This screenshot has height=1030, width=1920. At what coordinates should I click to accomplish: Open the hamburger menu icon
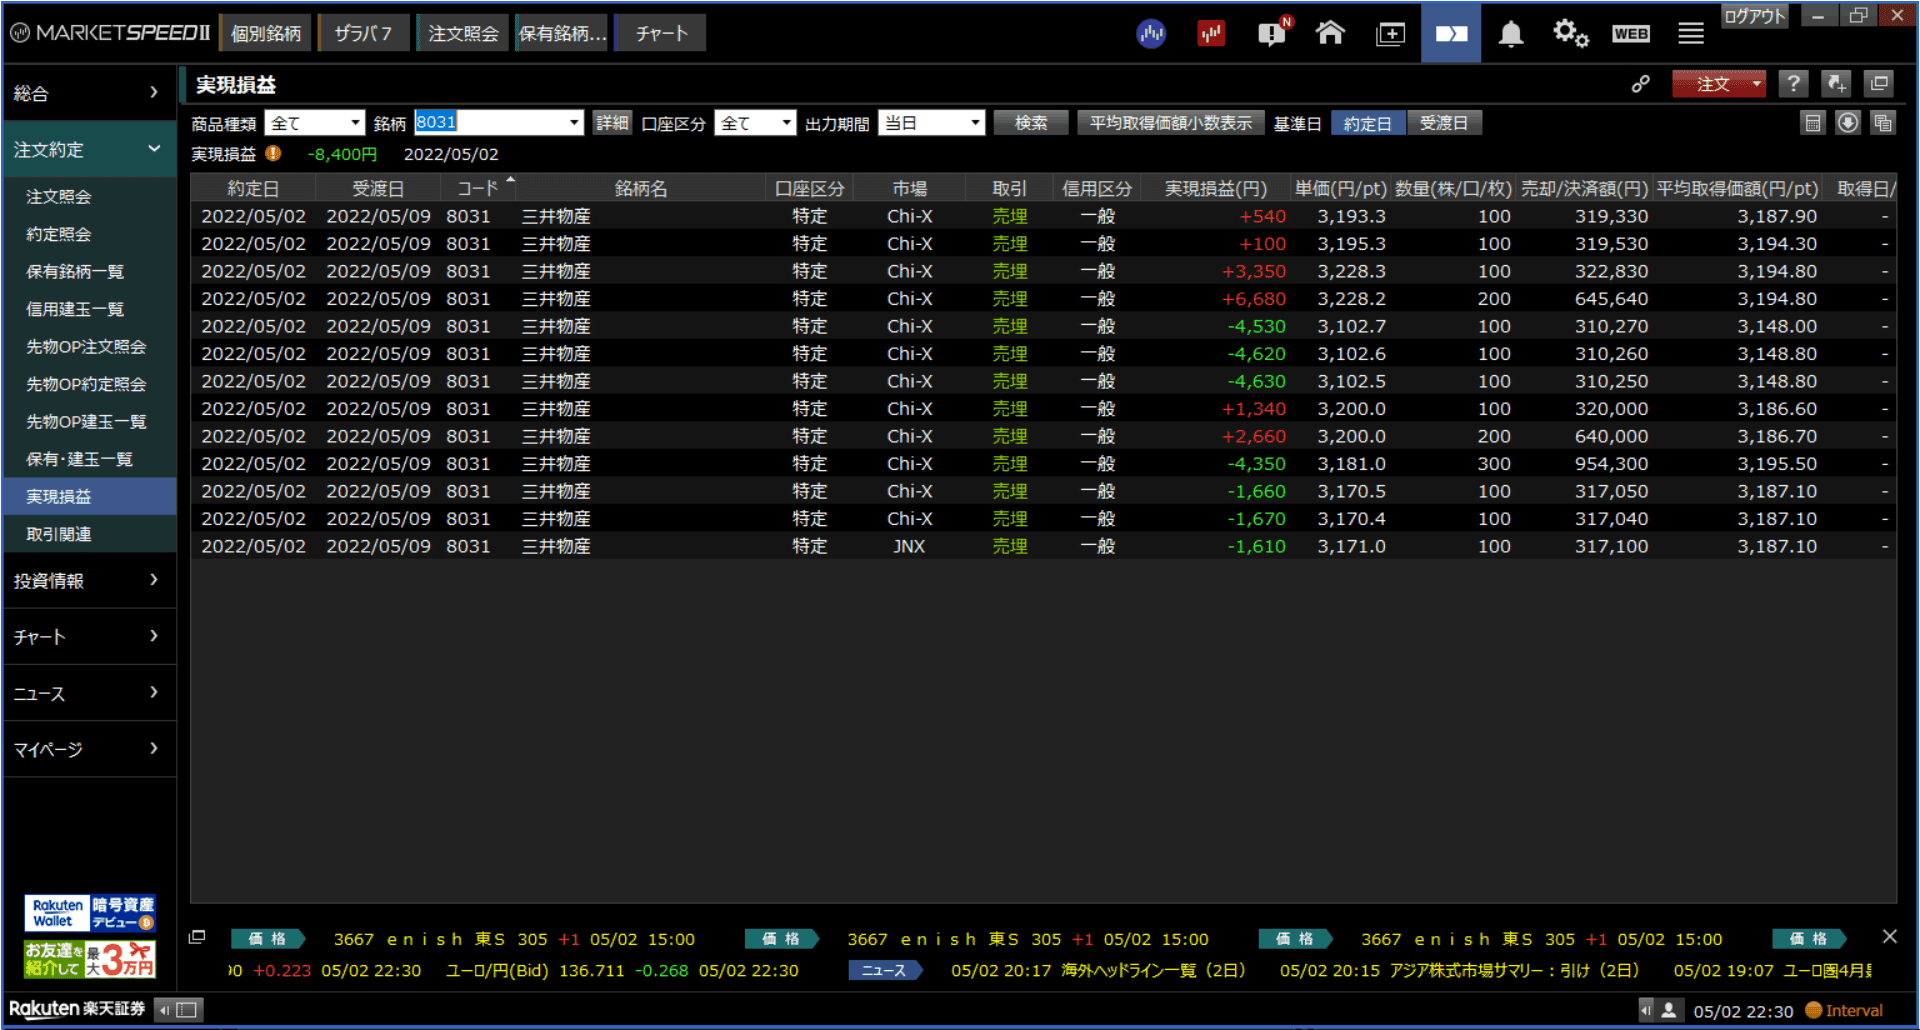[1691, 34]
